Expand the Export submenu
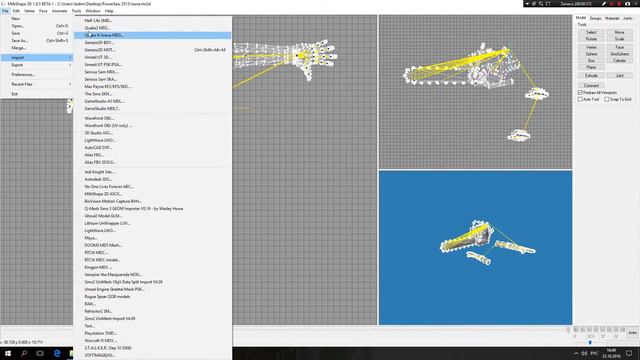The image size is (640, 360). (36, 65)
